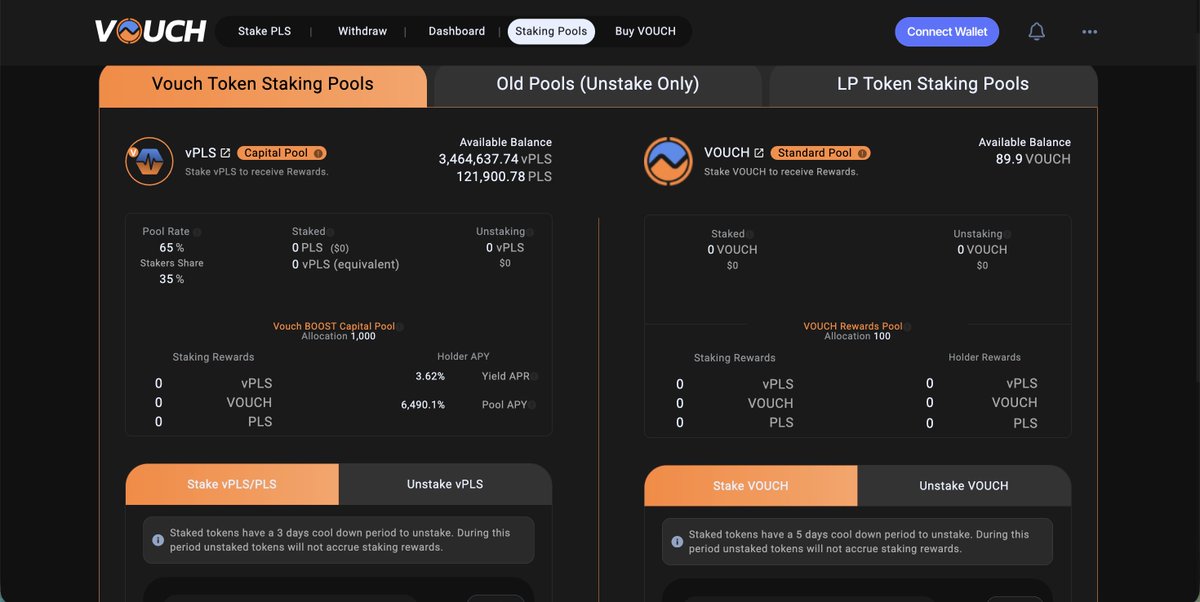Click the vPLS pool Unstaking info icon

pyautogui.click(x=529, y=232)
